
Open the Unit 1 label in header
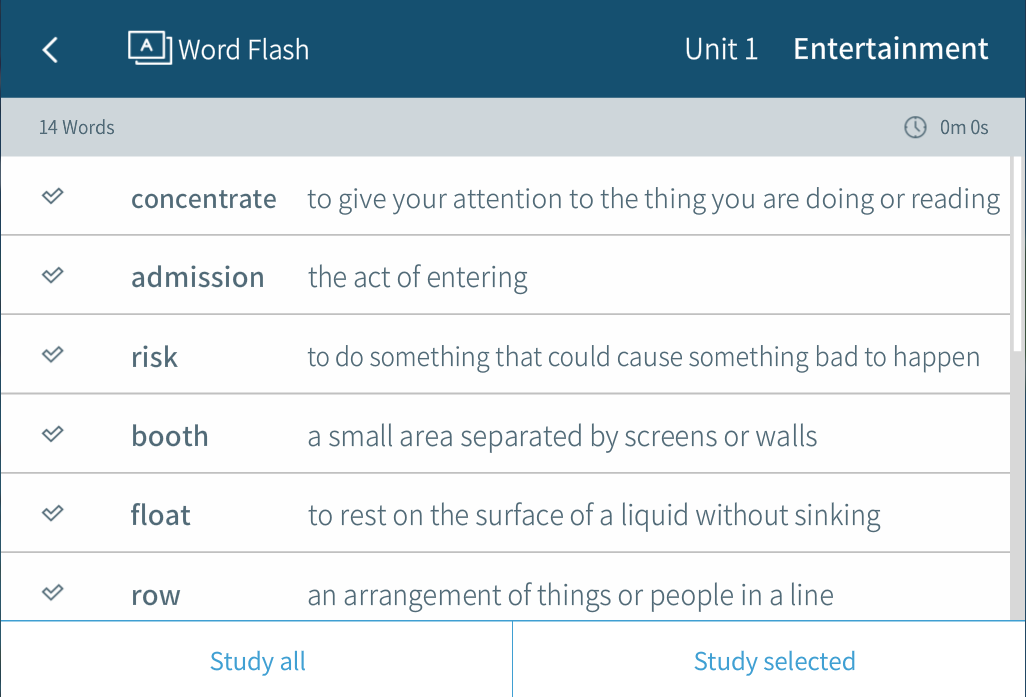click(721, 49)
